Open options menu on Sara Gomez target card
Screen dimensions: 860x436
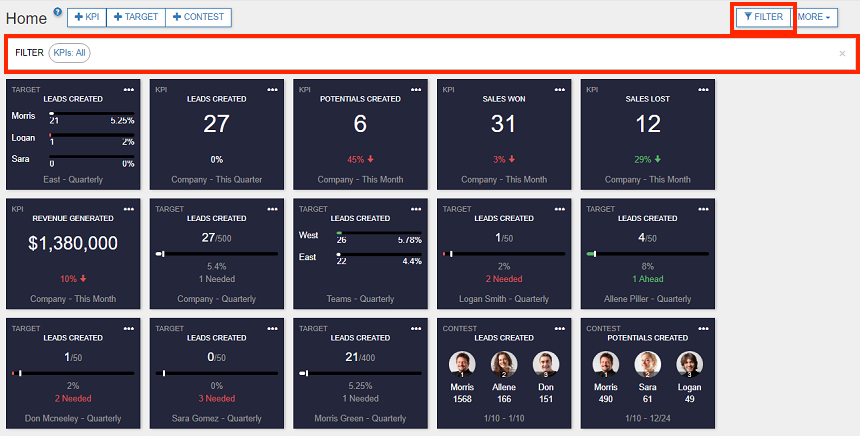point(272,329)
